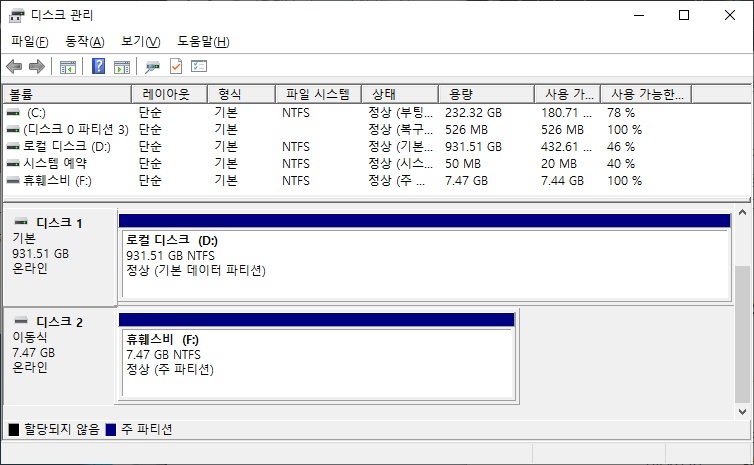This screenshot has width=754, height=465.
Task: Toggle the console tree pane icon
Action: (x=68, y=66)
